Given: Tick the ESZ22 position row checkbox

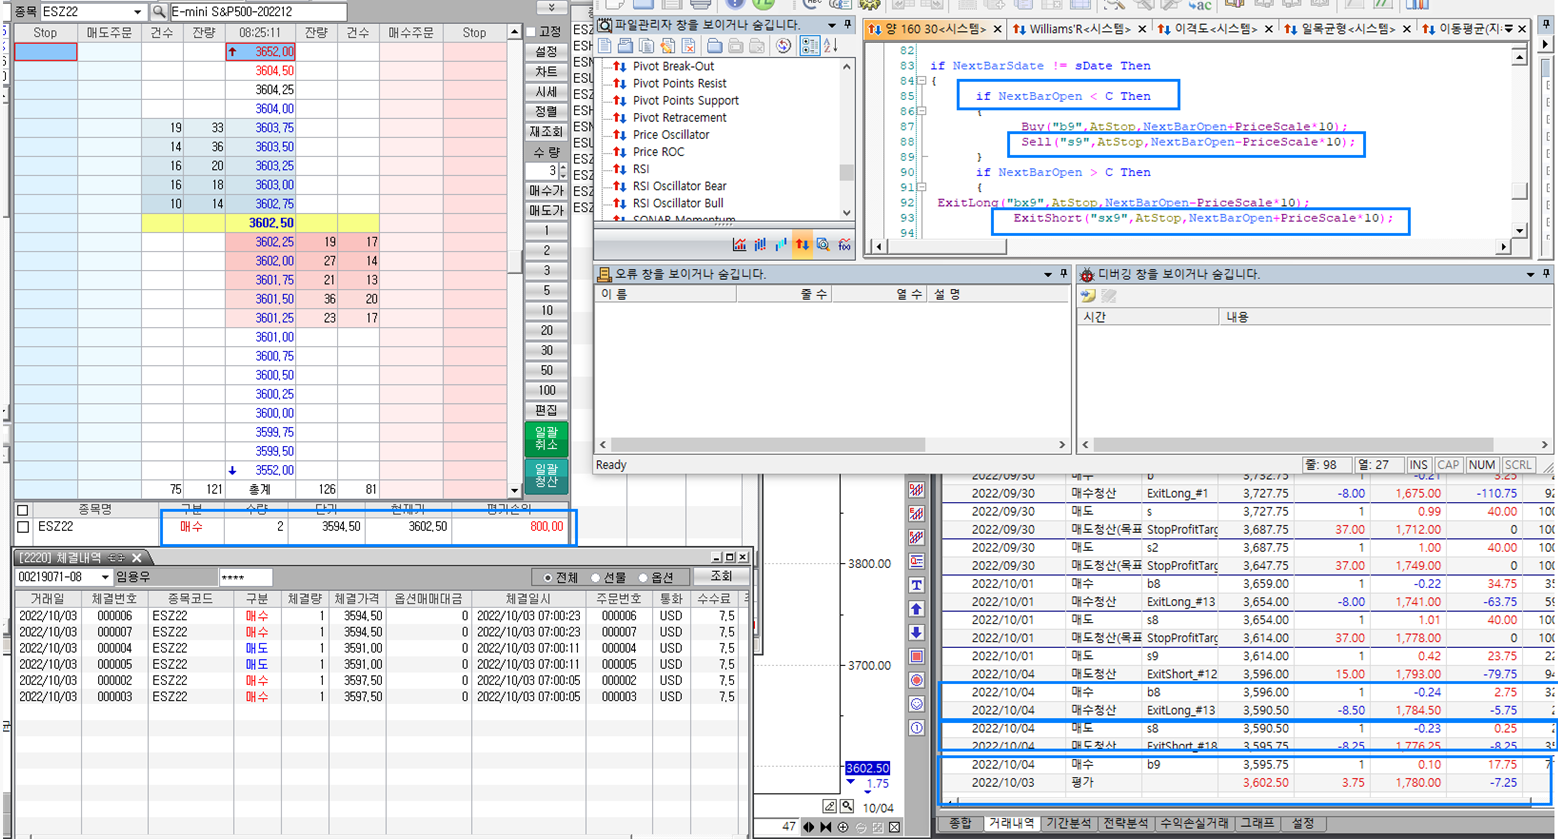Looking at the screenshot, I should [x=23, y=527].
